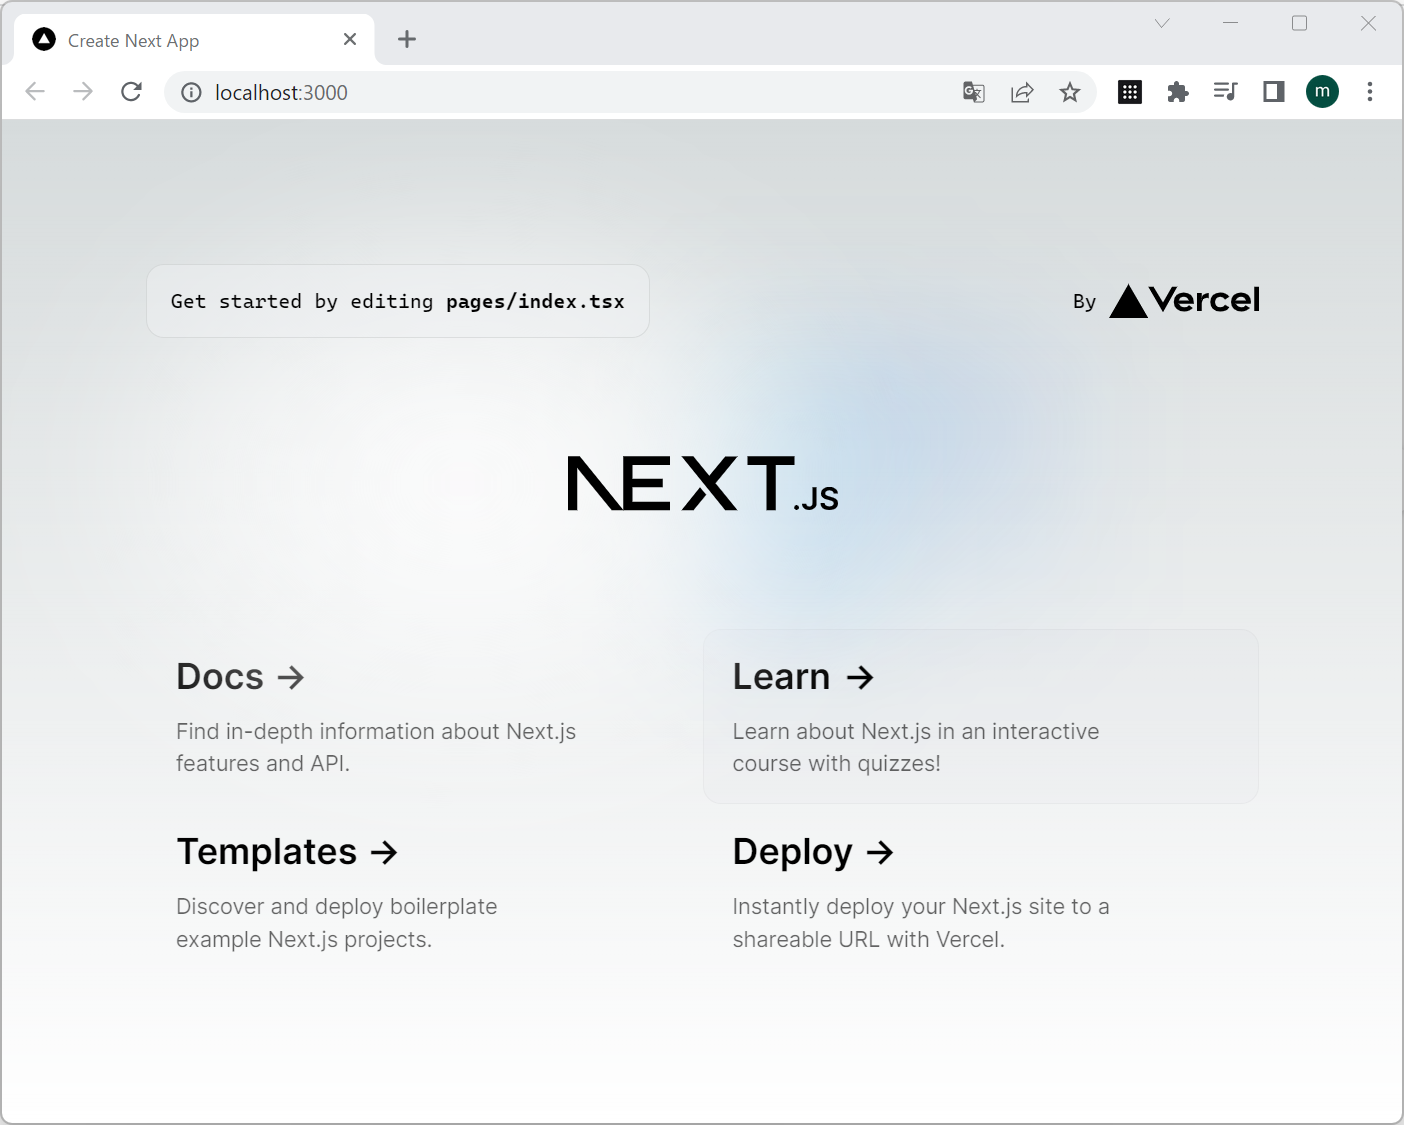The height and width of the screenshot is (1125, 1404).
Task: Minimize the browser window
Action: pos(1231,23)
